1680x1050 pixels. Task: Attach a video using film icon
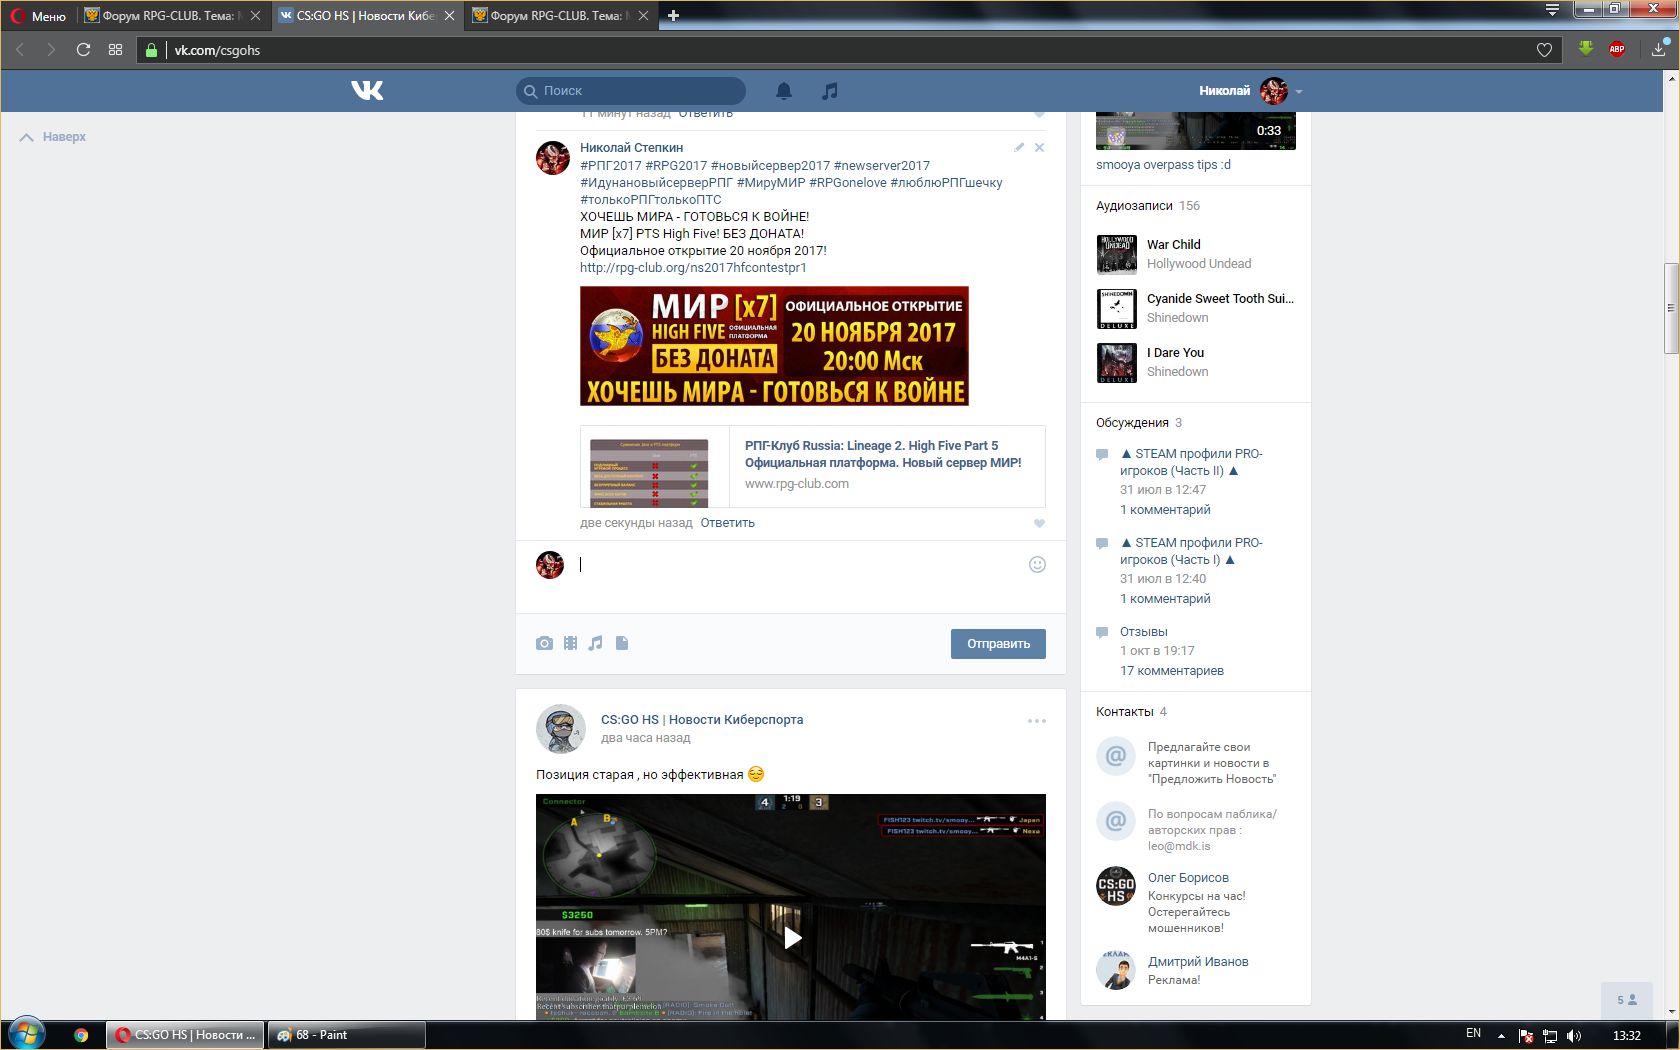[570, 643]
